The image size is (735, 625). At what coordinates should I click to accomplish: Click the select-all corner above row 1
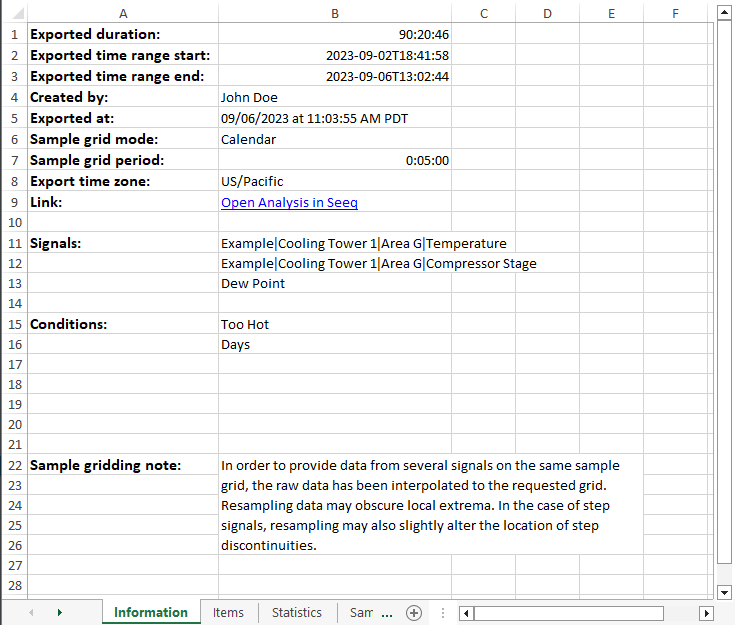click(x=13, y=13)
